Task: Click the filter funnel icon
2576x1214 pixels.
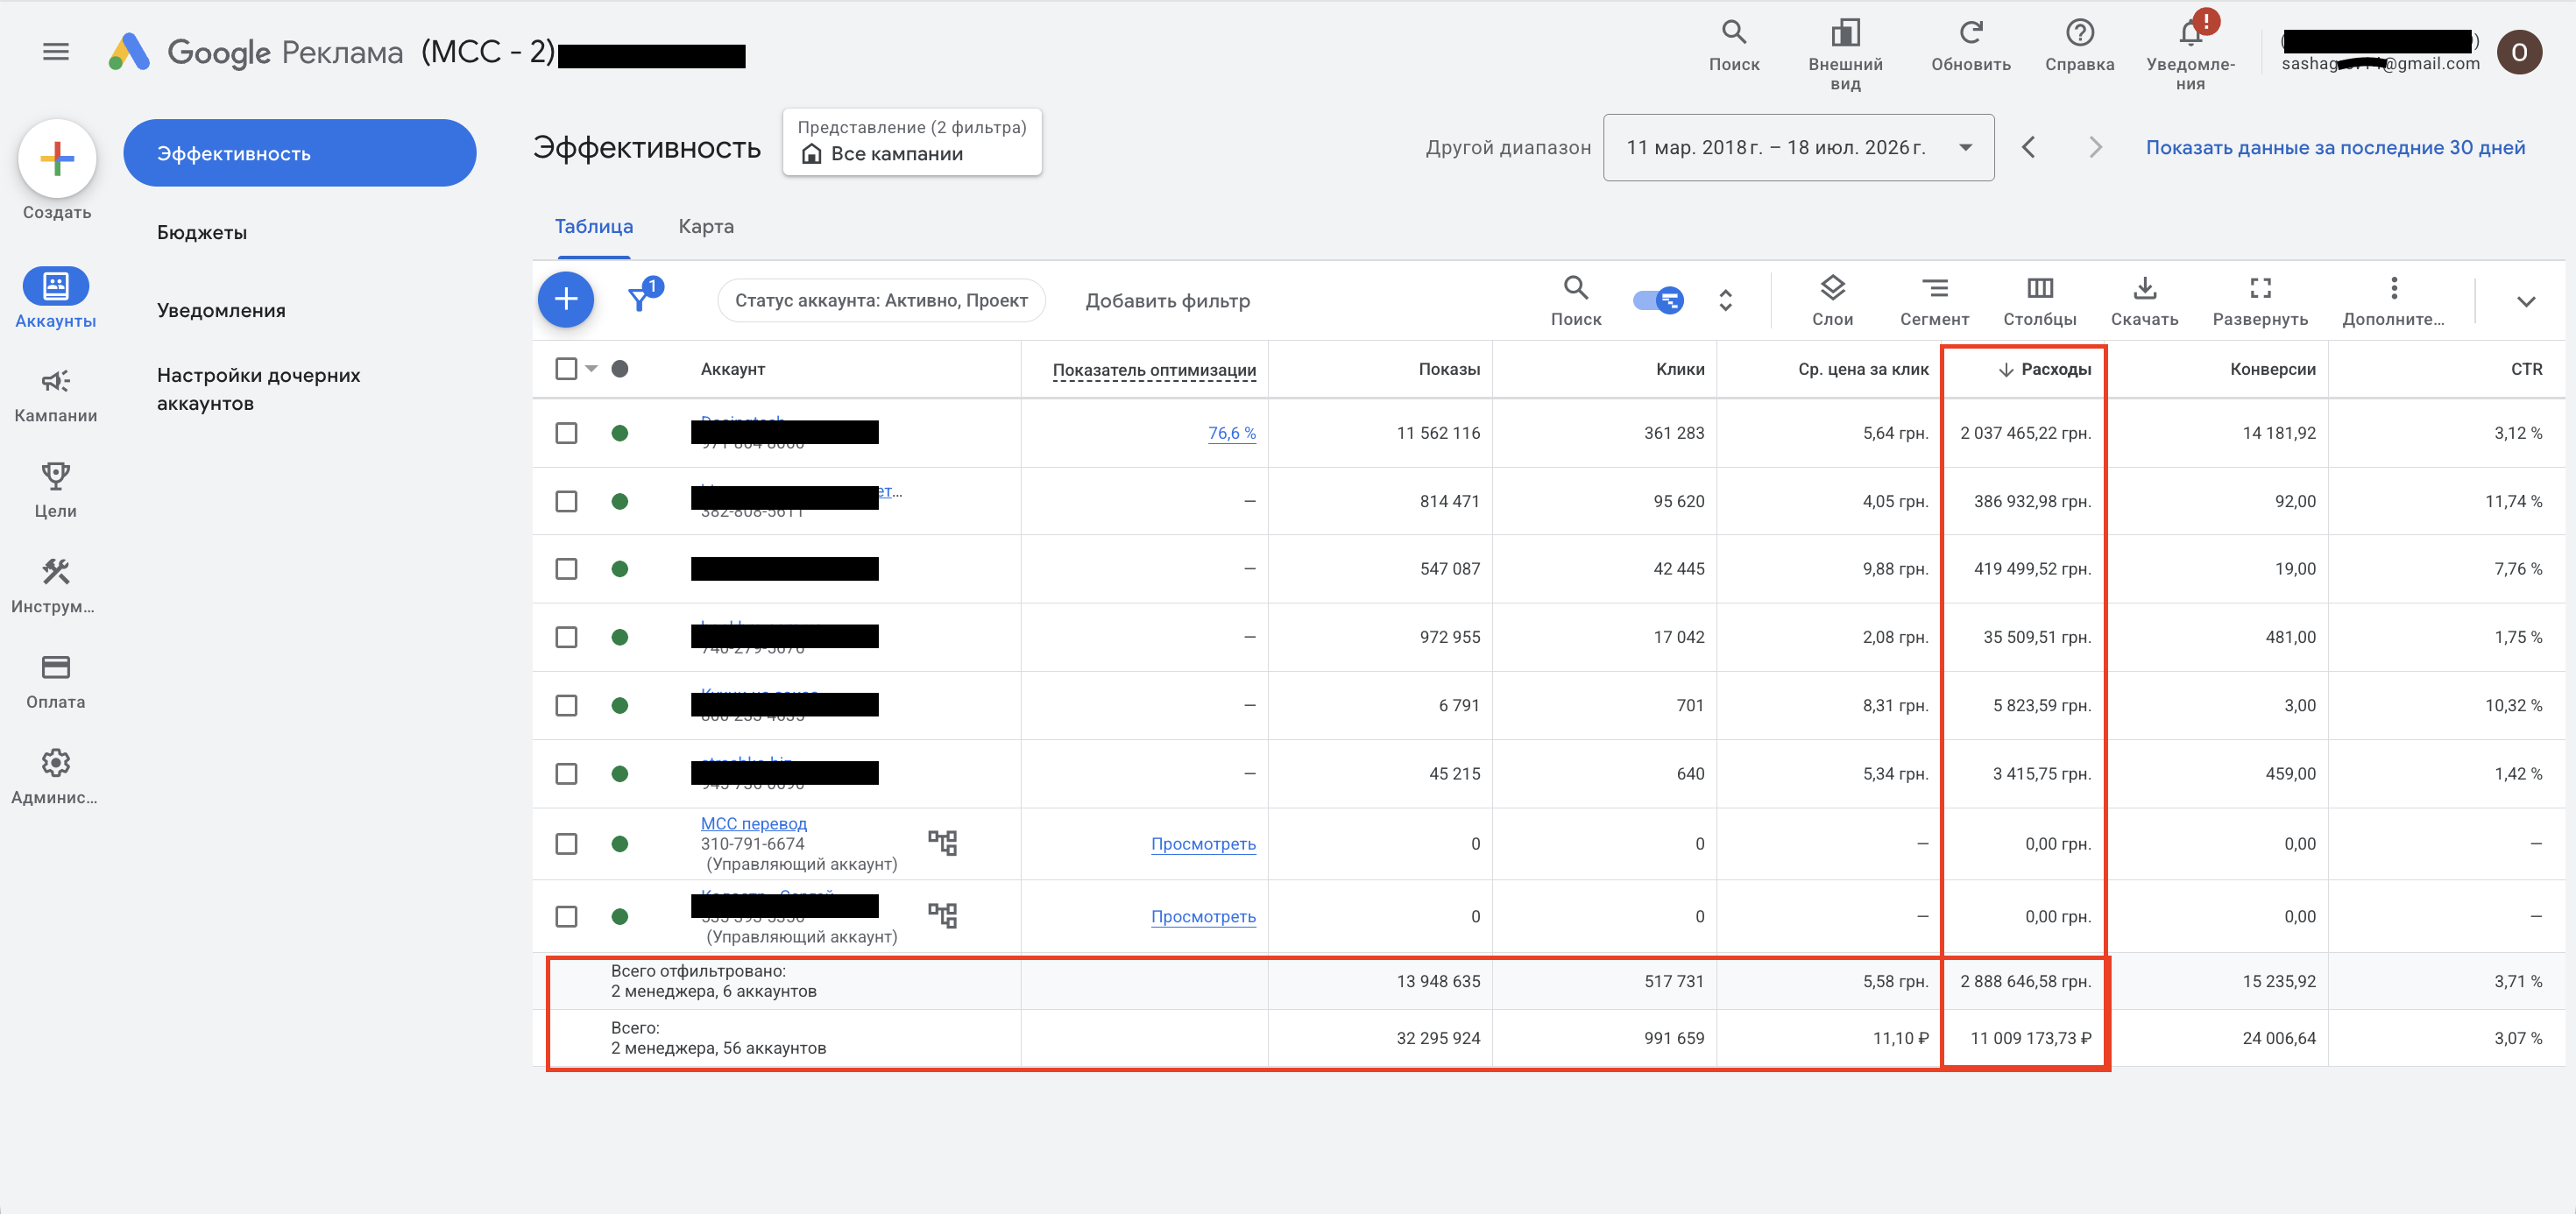Action: click(x=640, y=298)
